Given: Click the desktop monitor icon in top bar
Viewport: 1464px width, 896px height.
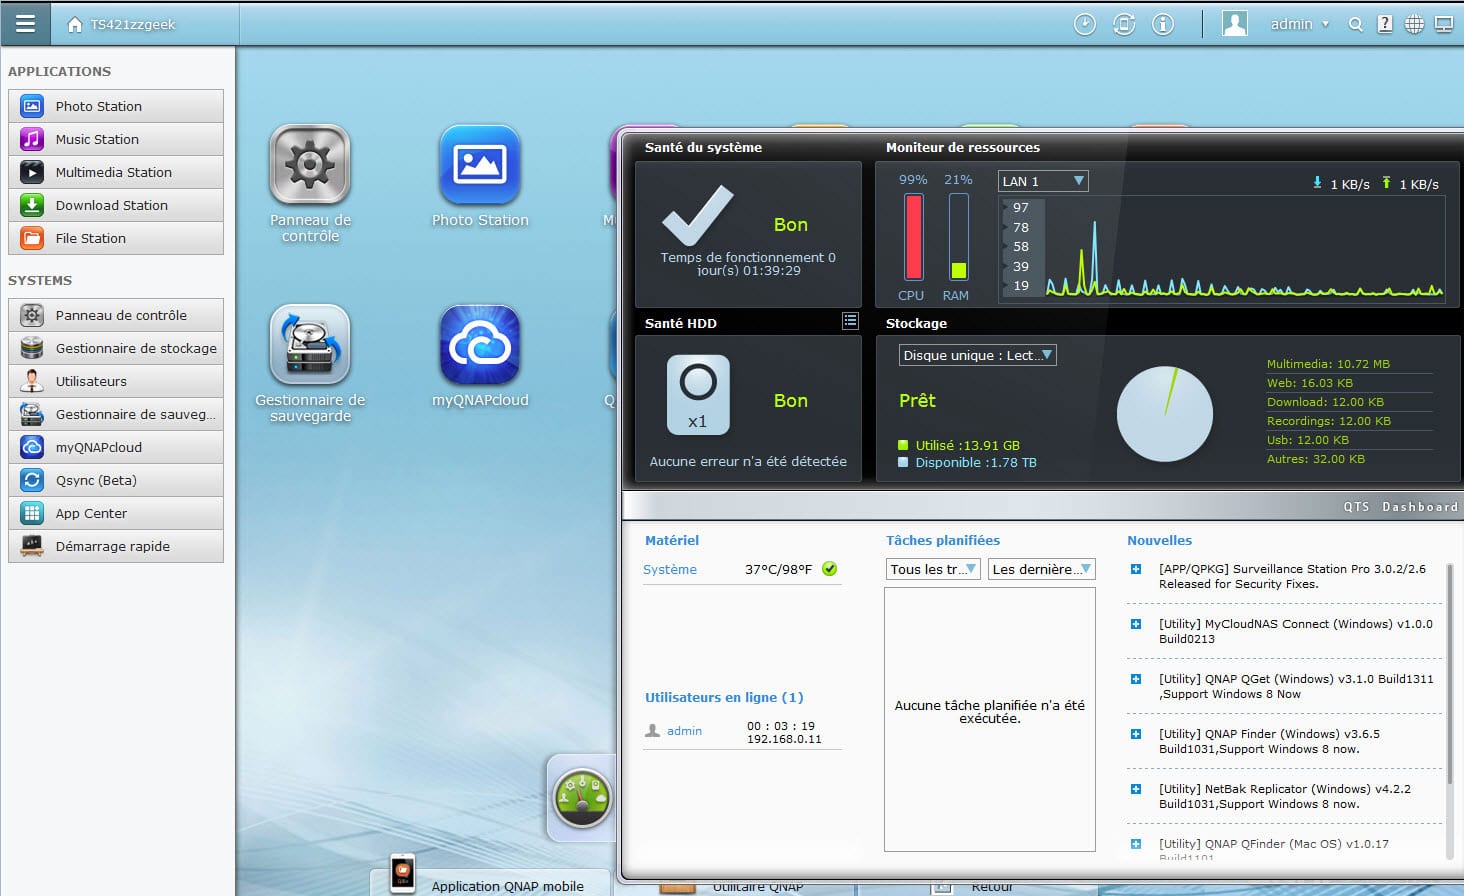Looking at the screenshot, I should [x=1444, y=25].
